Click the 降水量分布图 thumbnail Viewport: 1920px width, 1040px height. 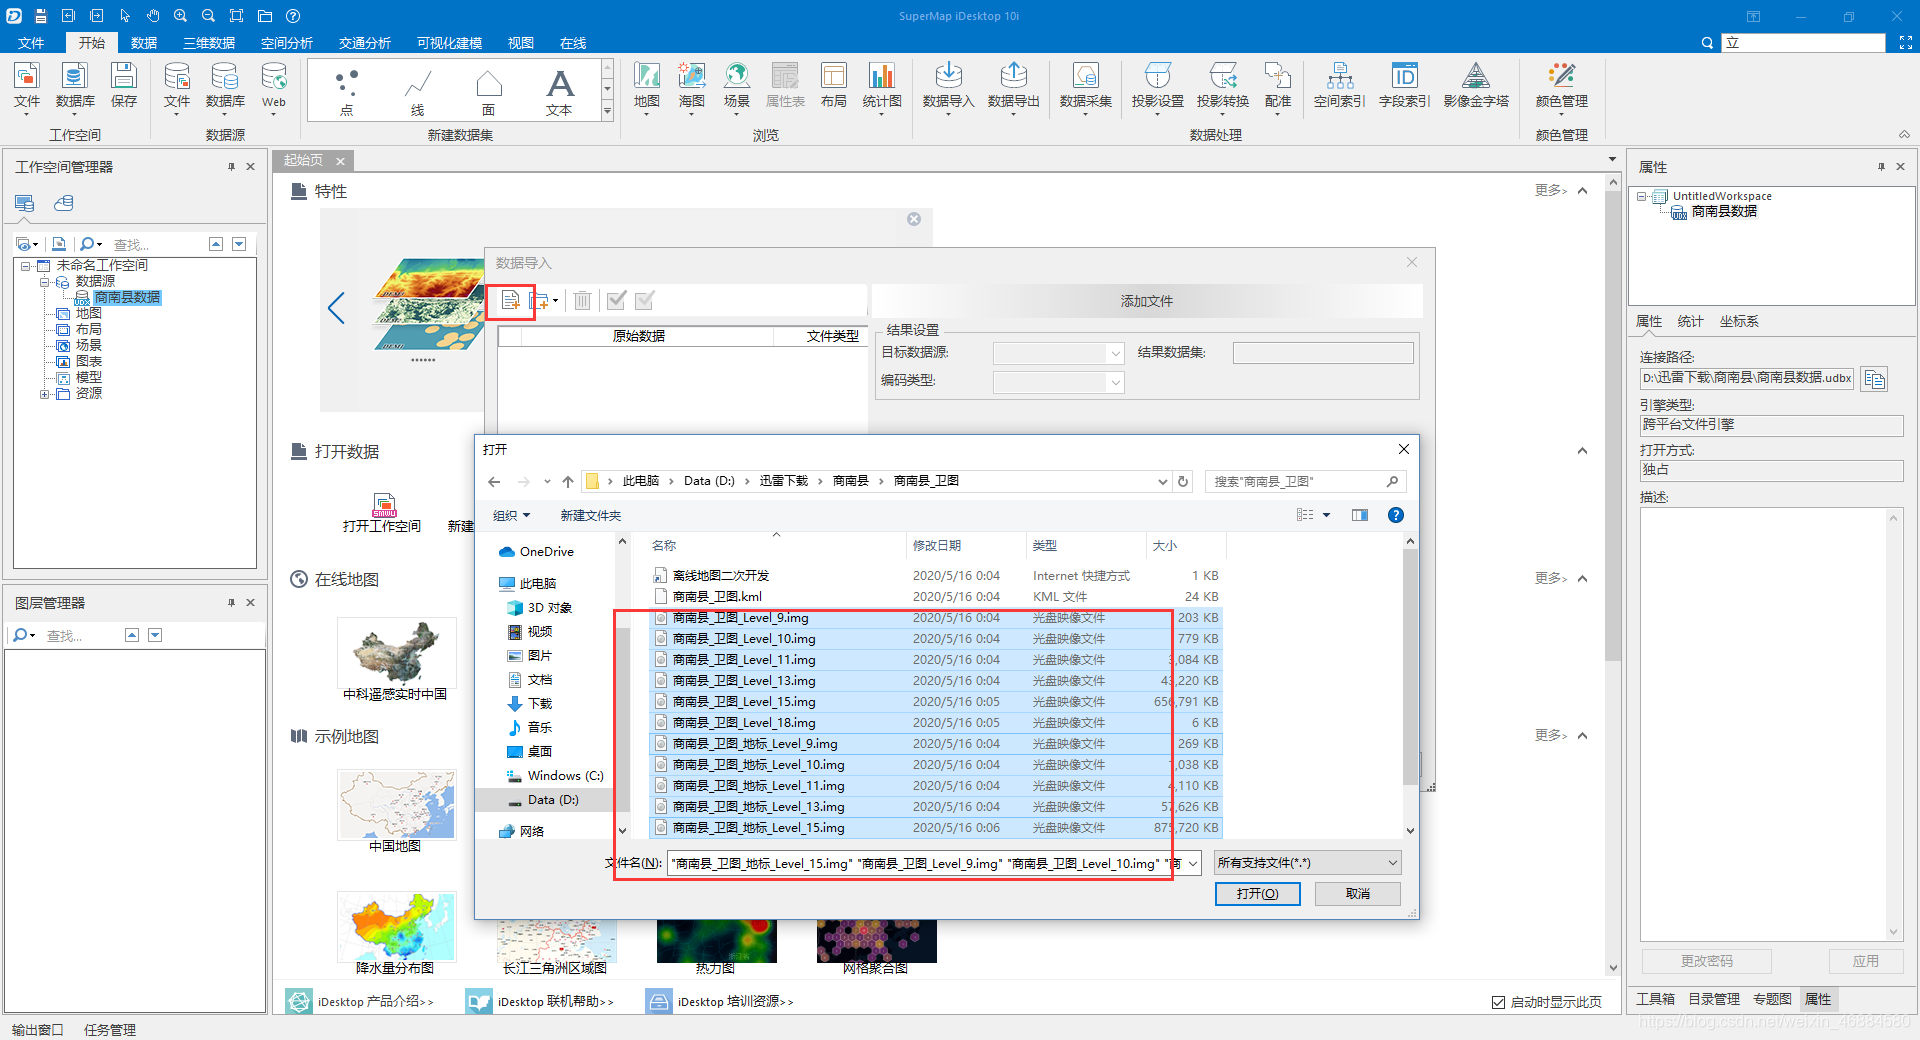tap(396, 926)
